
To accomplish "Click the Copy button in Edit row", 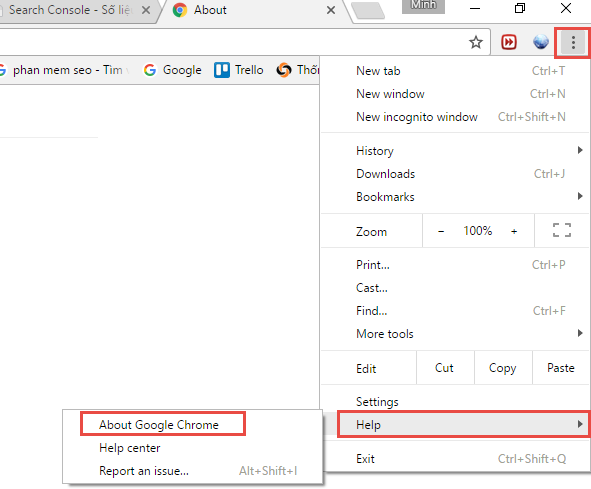I will (502, 368).
